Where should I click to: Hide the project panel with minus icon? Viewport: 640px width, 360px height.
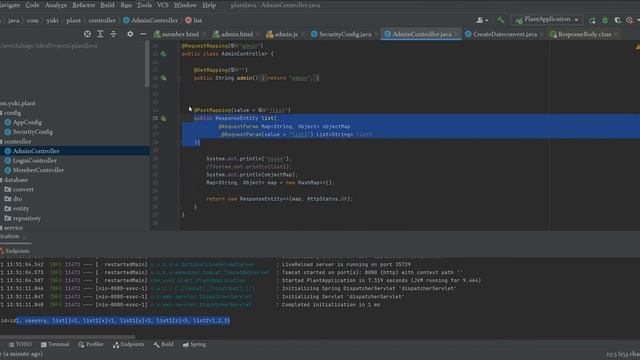coord(143,34)
